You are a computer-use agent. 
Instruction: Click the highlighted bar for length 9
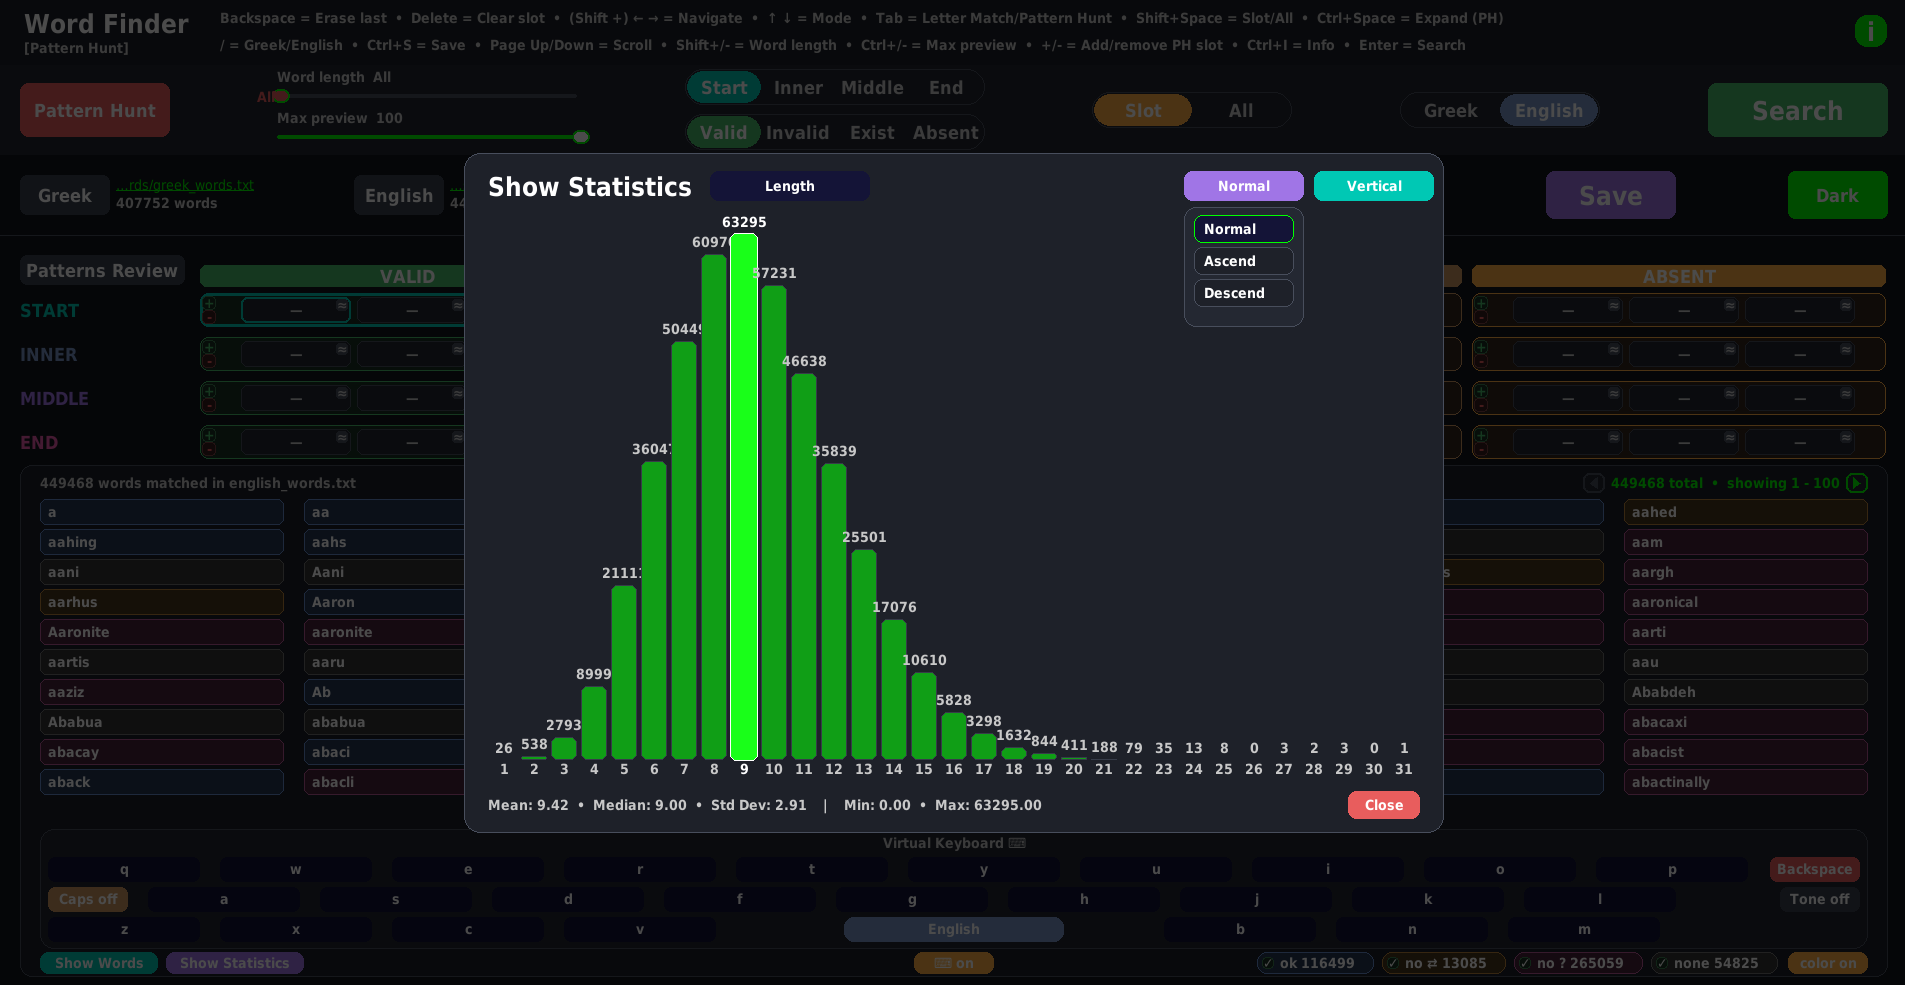[x=744, y=497]
